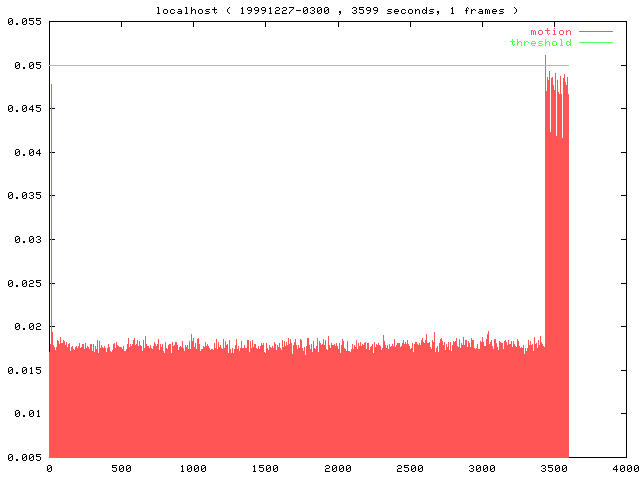The width and height of the screenshot is (640, 480).
Task: Click the 0.005 y-axis tick label
Action: 24,458
